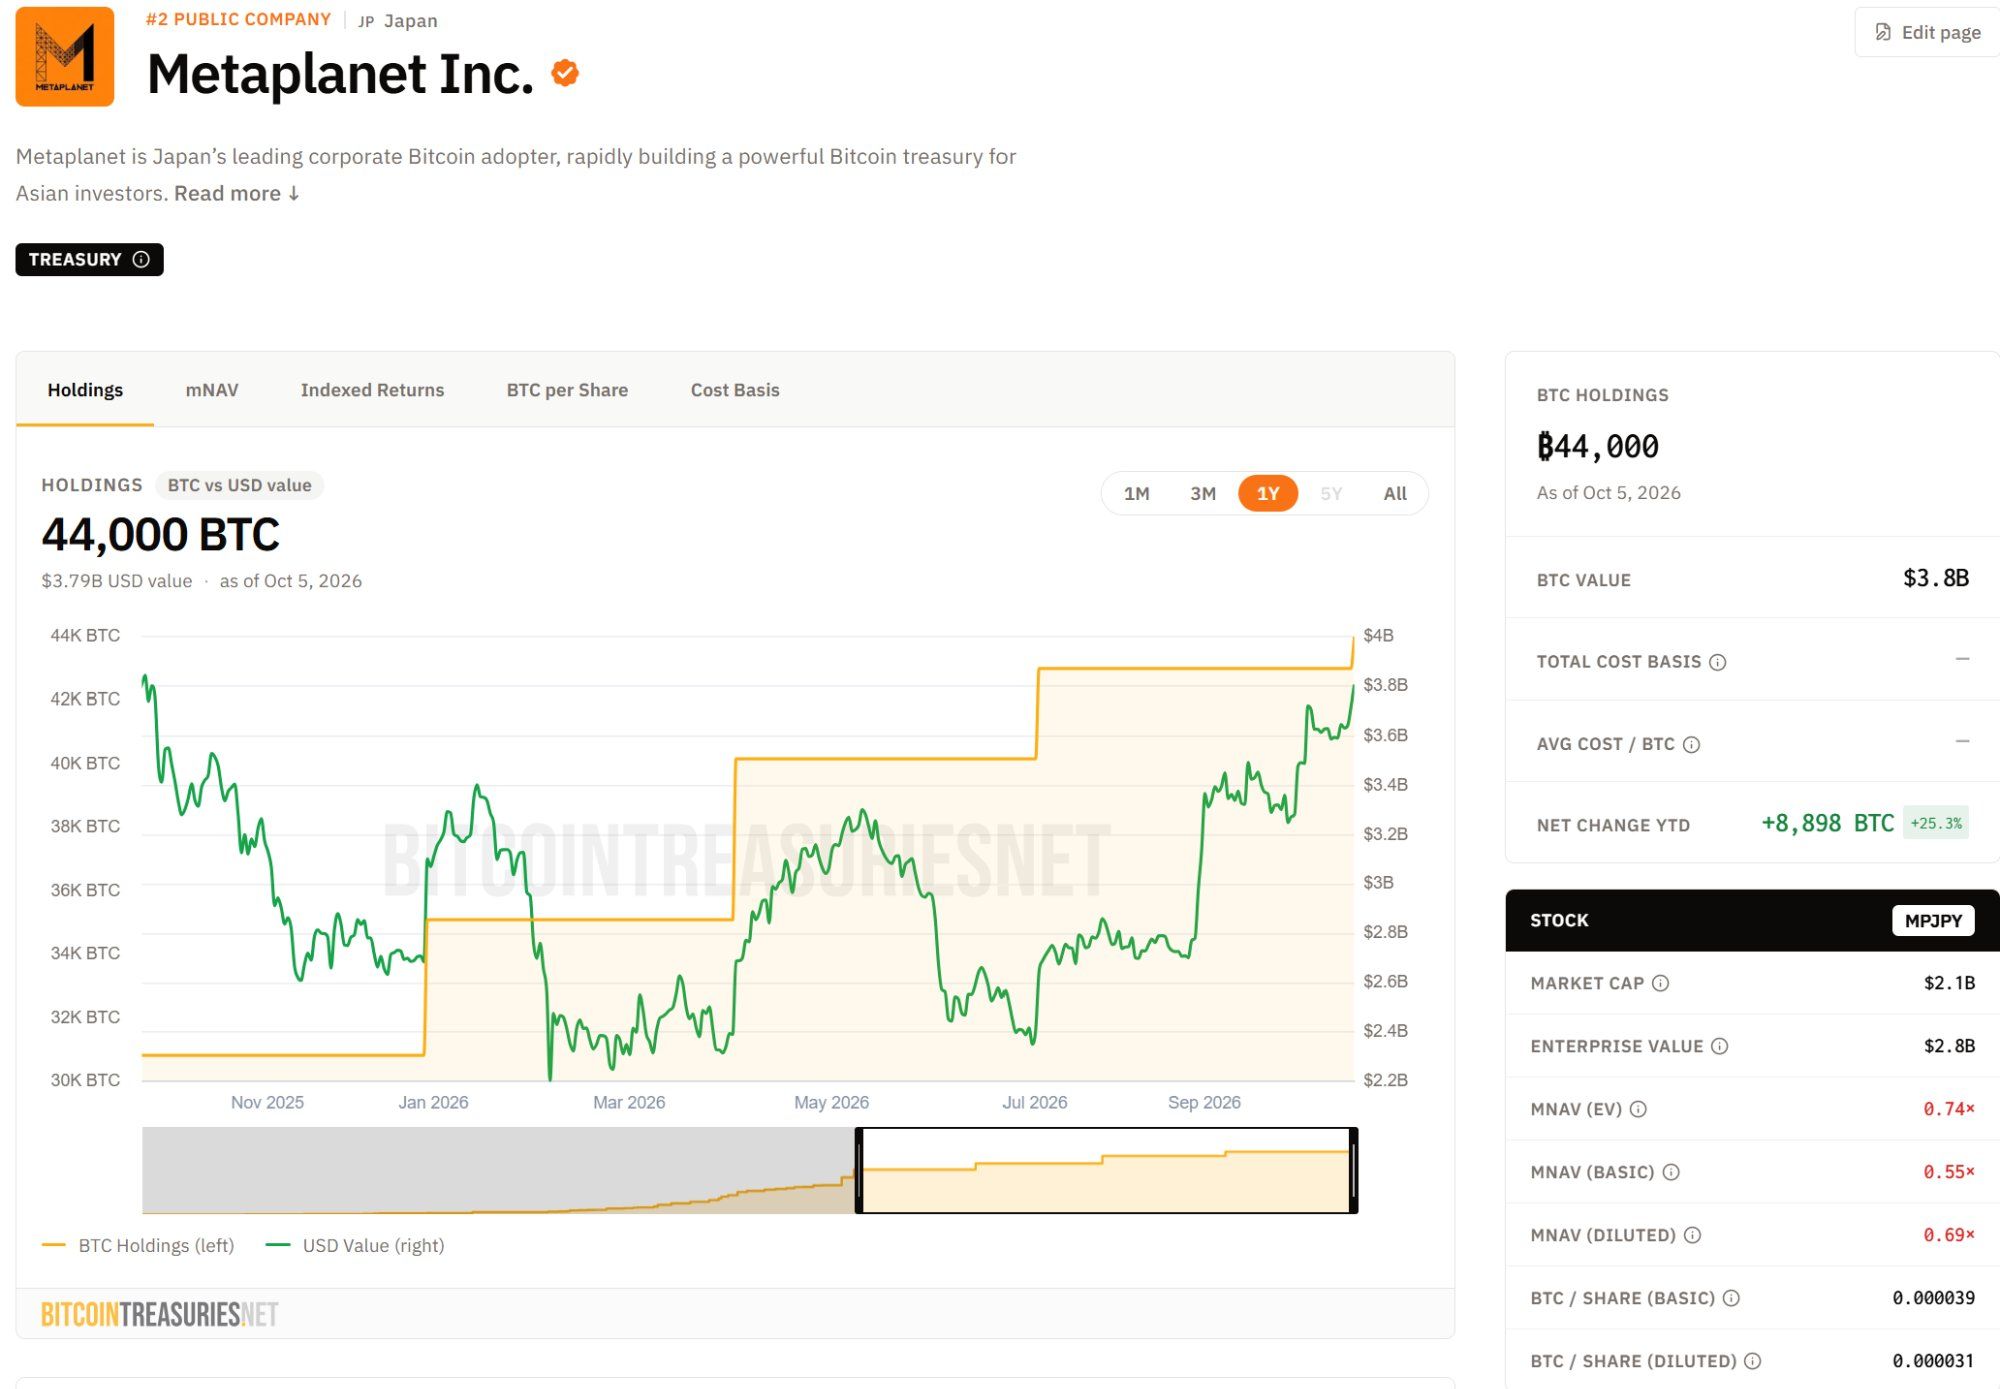This screenshot has height=1389, width=2000.
Task: Open the Indexed Returns tab
Action: [x=372, y=390]
